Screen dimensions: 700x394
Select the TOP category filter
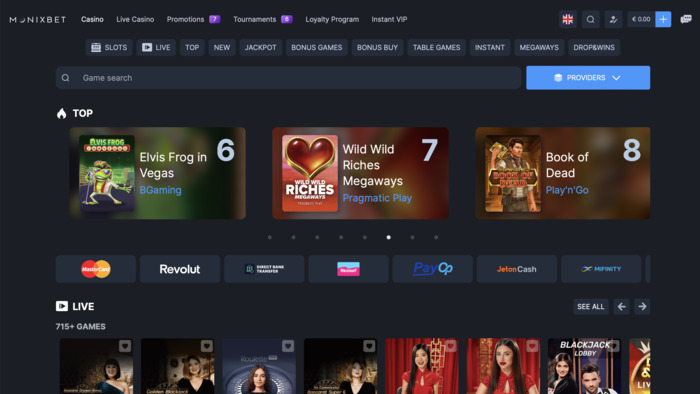pyautogui.click(x=192, y=47)
